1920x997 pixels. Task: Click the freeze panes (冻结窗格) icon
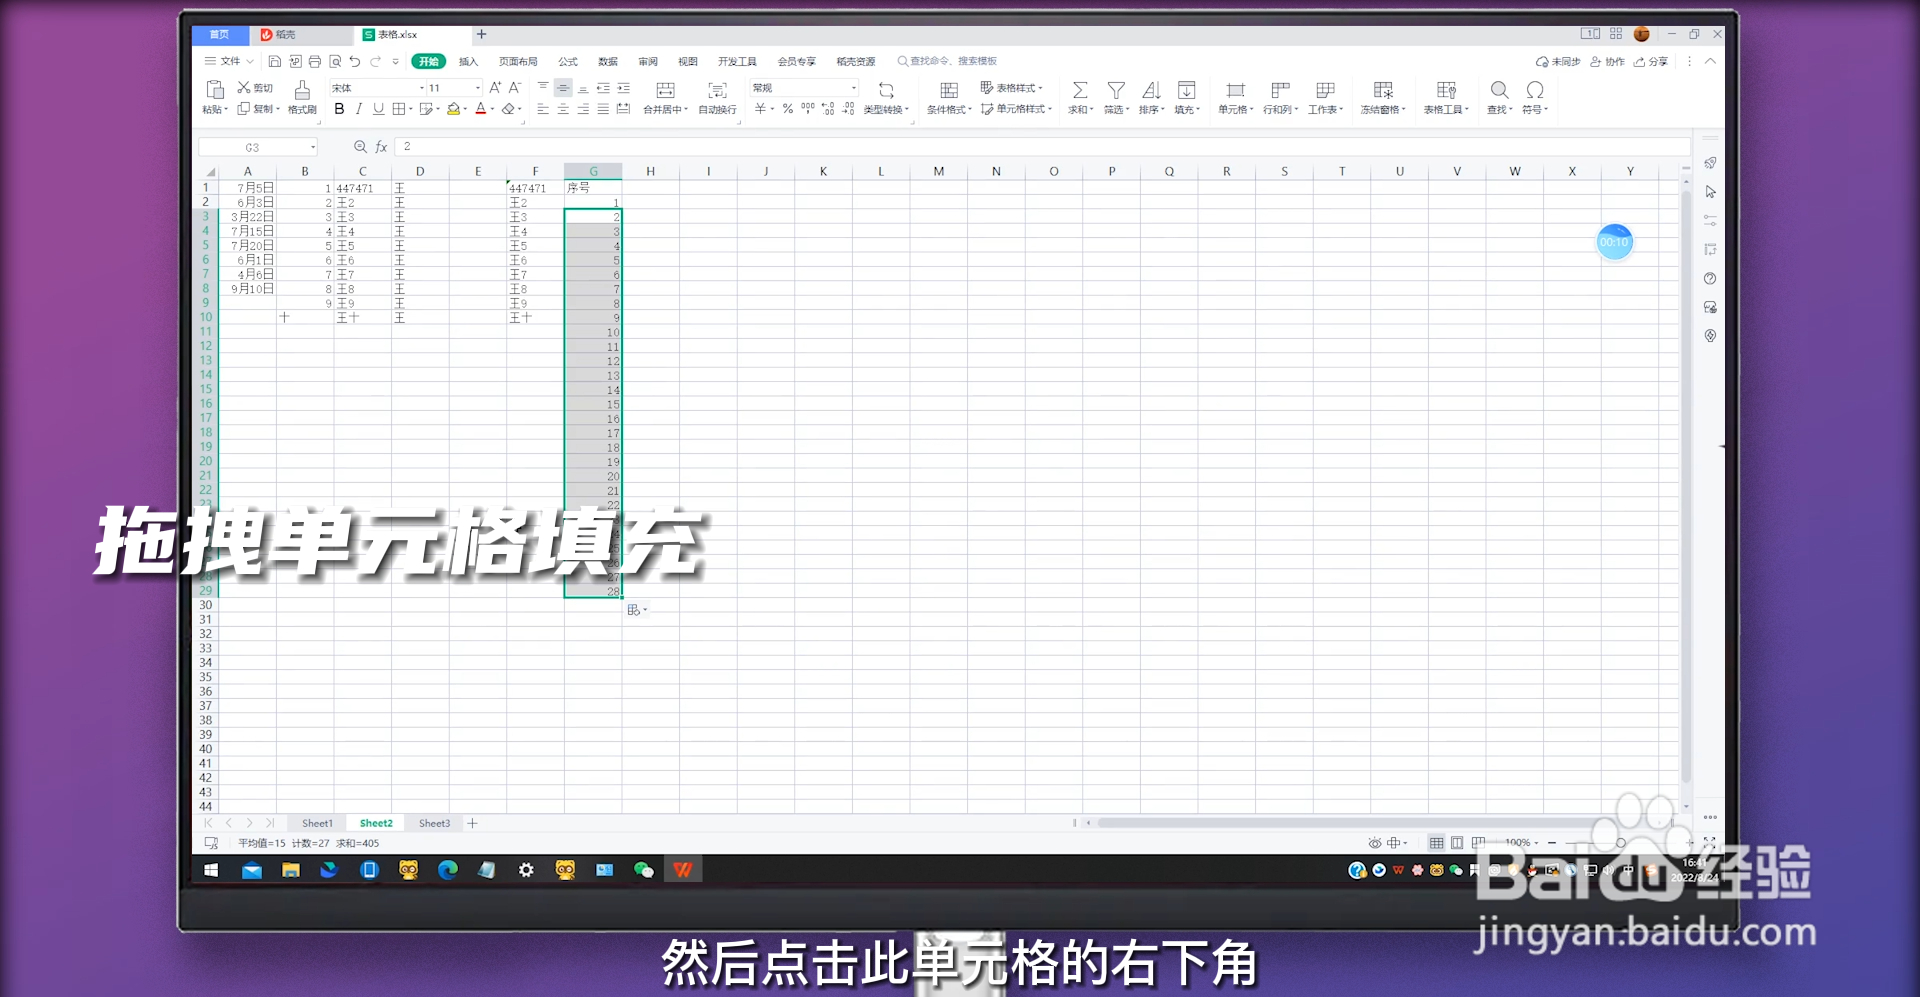coord(1382,97)
